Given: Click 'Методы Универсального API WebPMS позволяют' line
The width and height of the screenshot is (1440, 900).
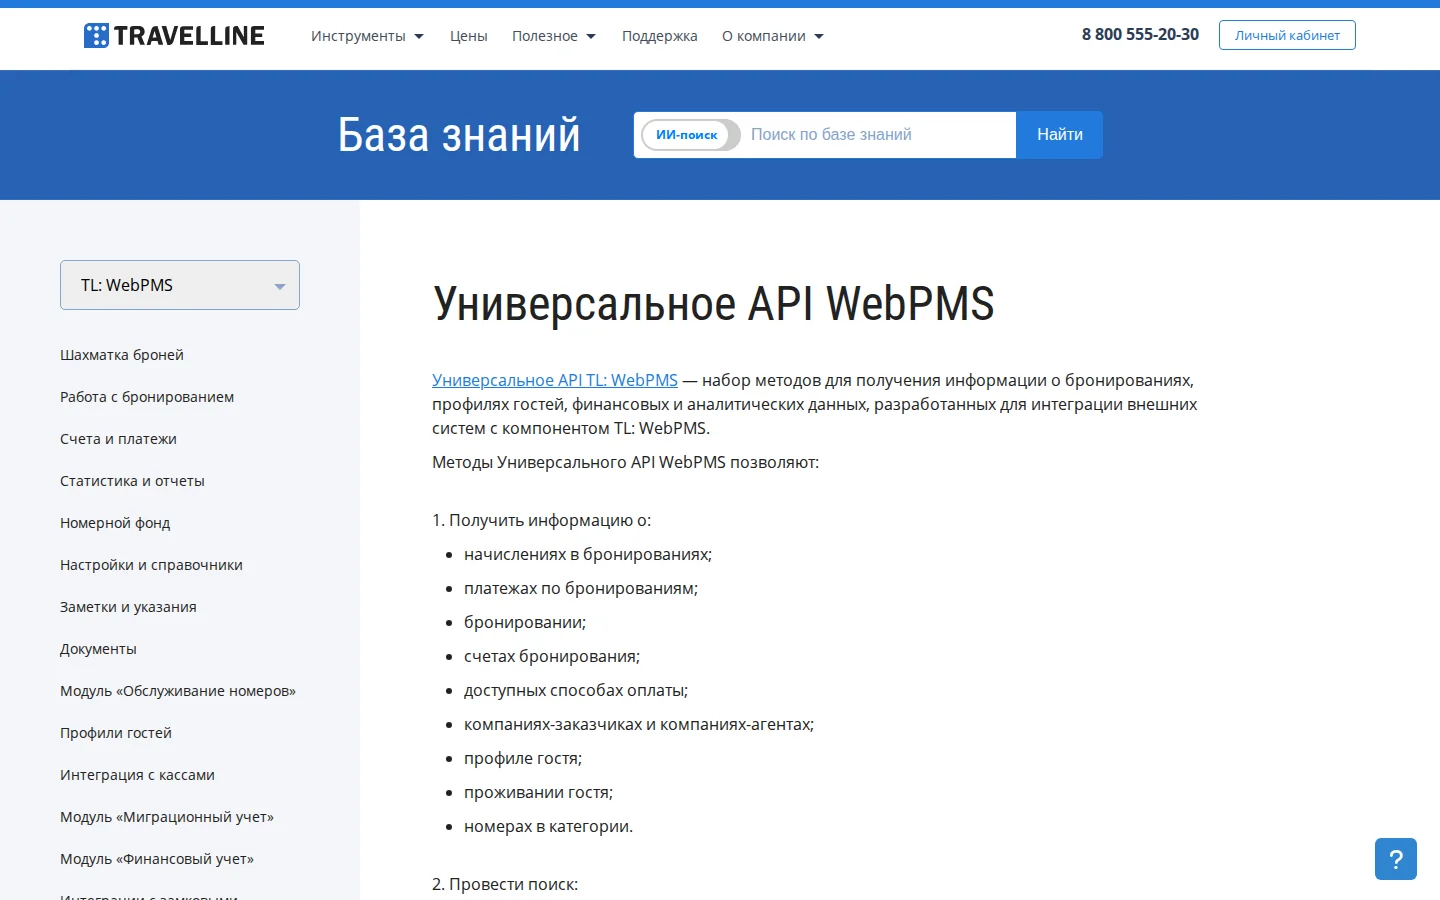Looking at the screenshot, I should click(625, 462).
